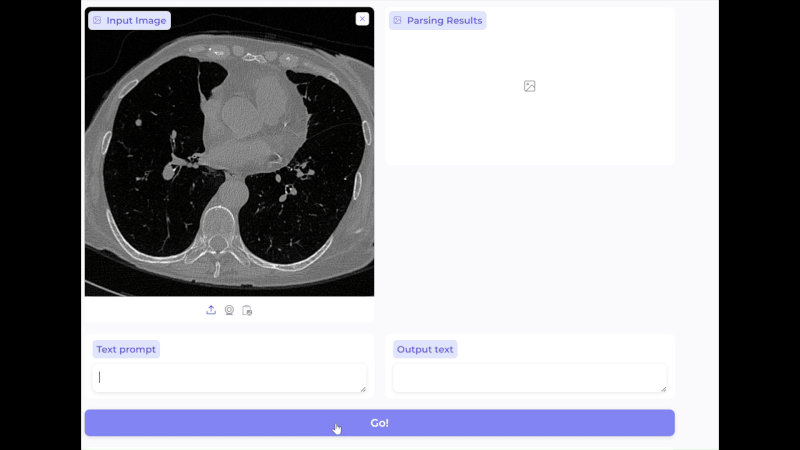Click the image placeholder icon in Parsing Results
This screenshot has height=450, width=800.
pos(530,86)
